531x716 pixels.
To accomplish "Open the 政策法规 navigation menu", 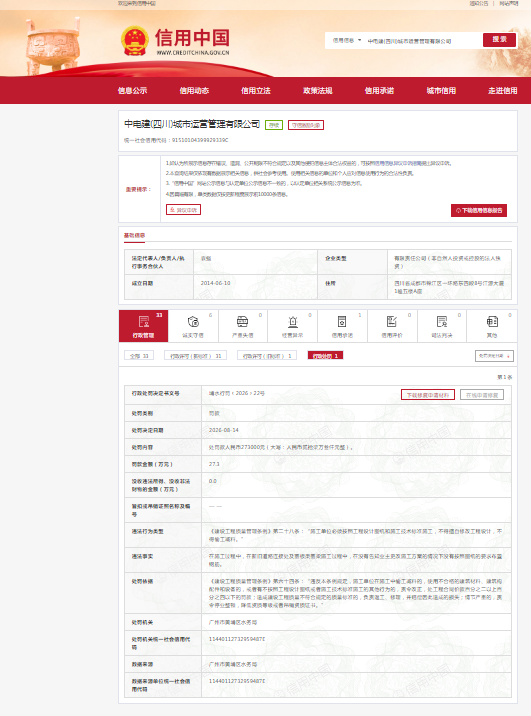I will (x=318, y=90).
